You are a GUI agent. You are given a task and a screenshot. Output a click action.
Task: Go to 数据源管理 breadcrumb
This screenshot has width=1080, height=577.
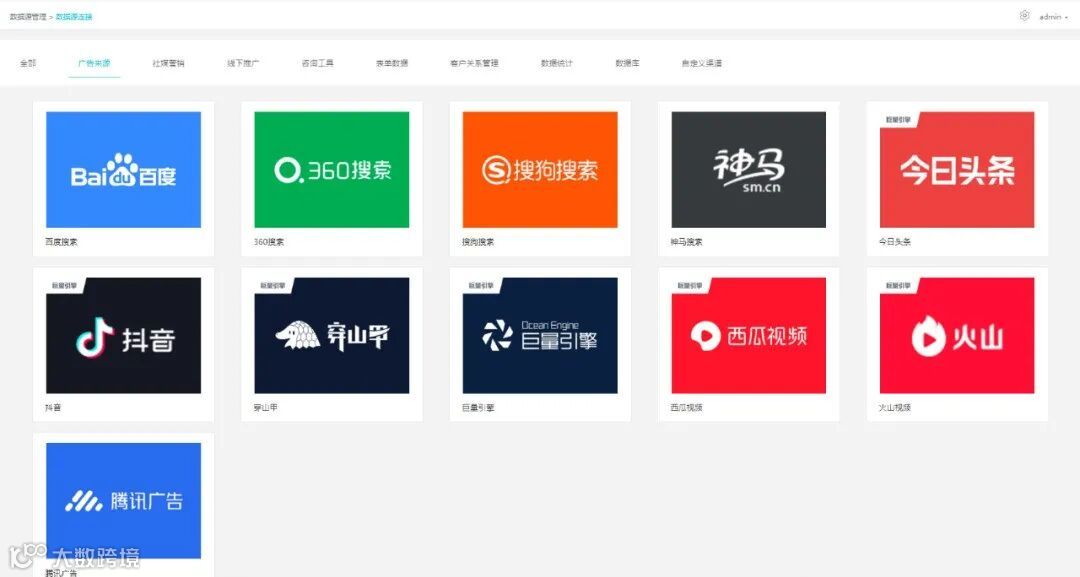[x=28, y=17]
